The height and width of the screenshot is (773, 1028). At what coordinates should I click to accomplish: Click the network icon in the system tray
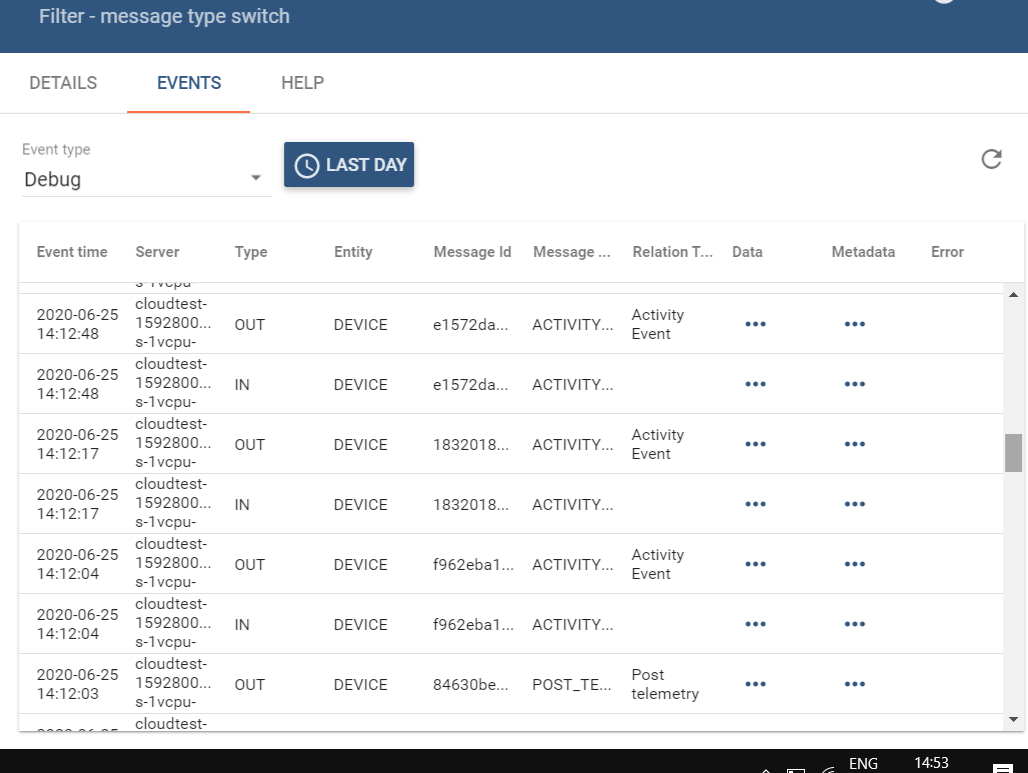828,768
